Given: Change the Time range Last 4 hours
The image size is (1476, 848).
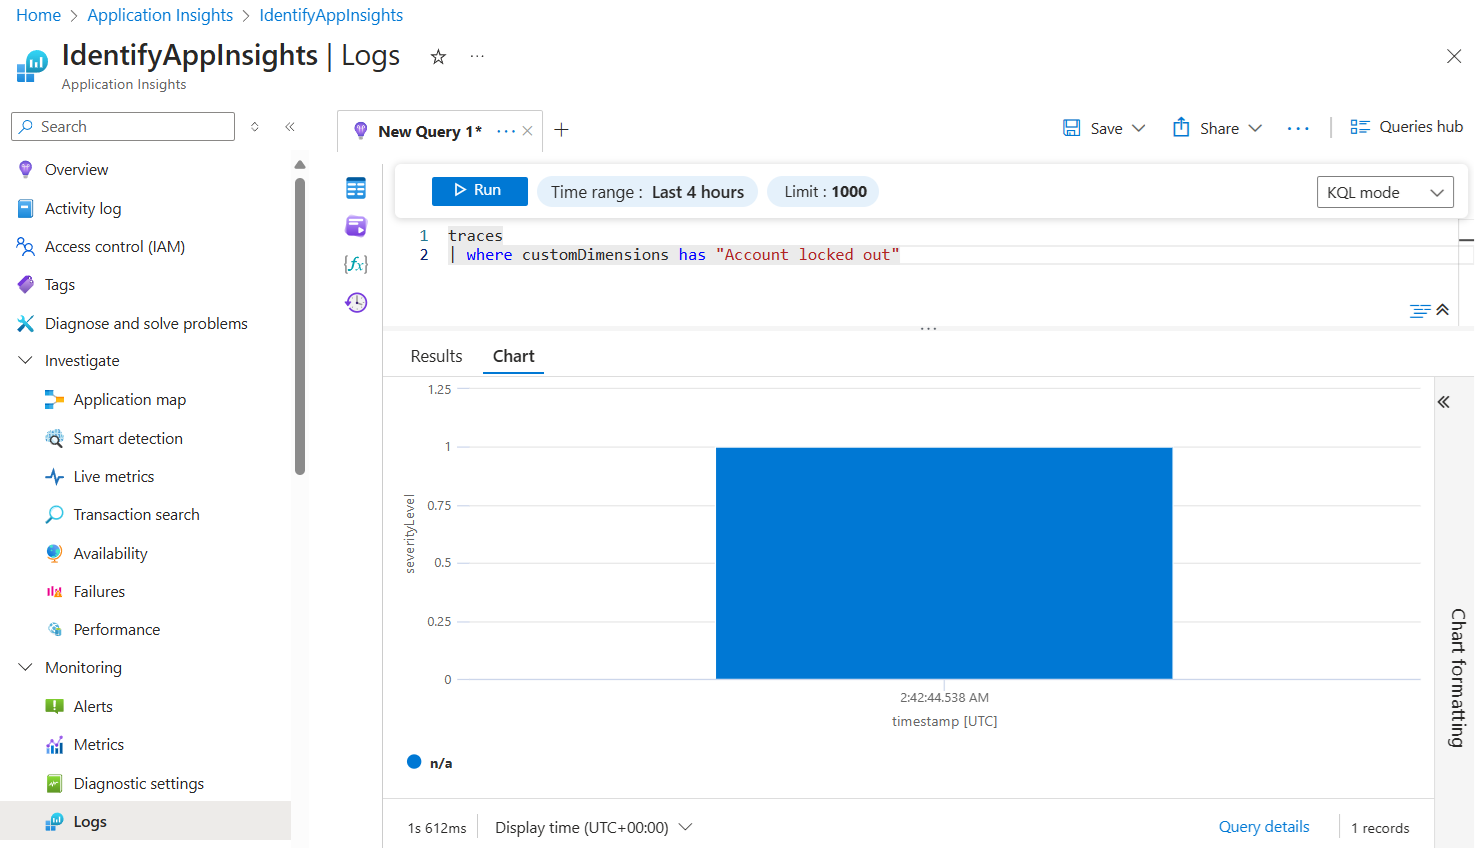Looking at the screenshot, I should click(648, 192).
